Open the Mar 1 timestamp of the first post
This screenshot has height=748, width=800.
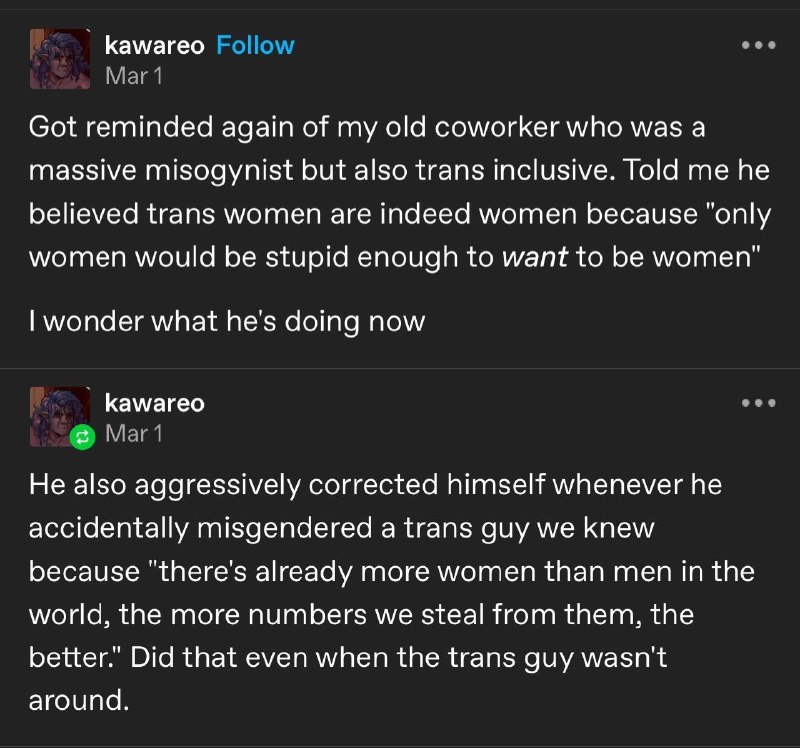pyautogui.click(x=134, y=76)
